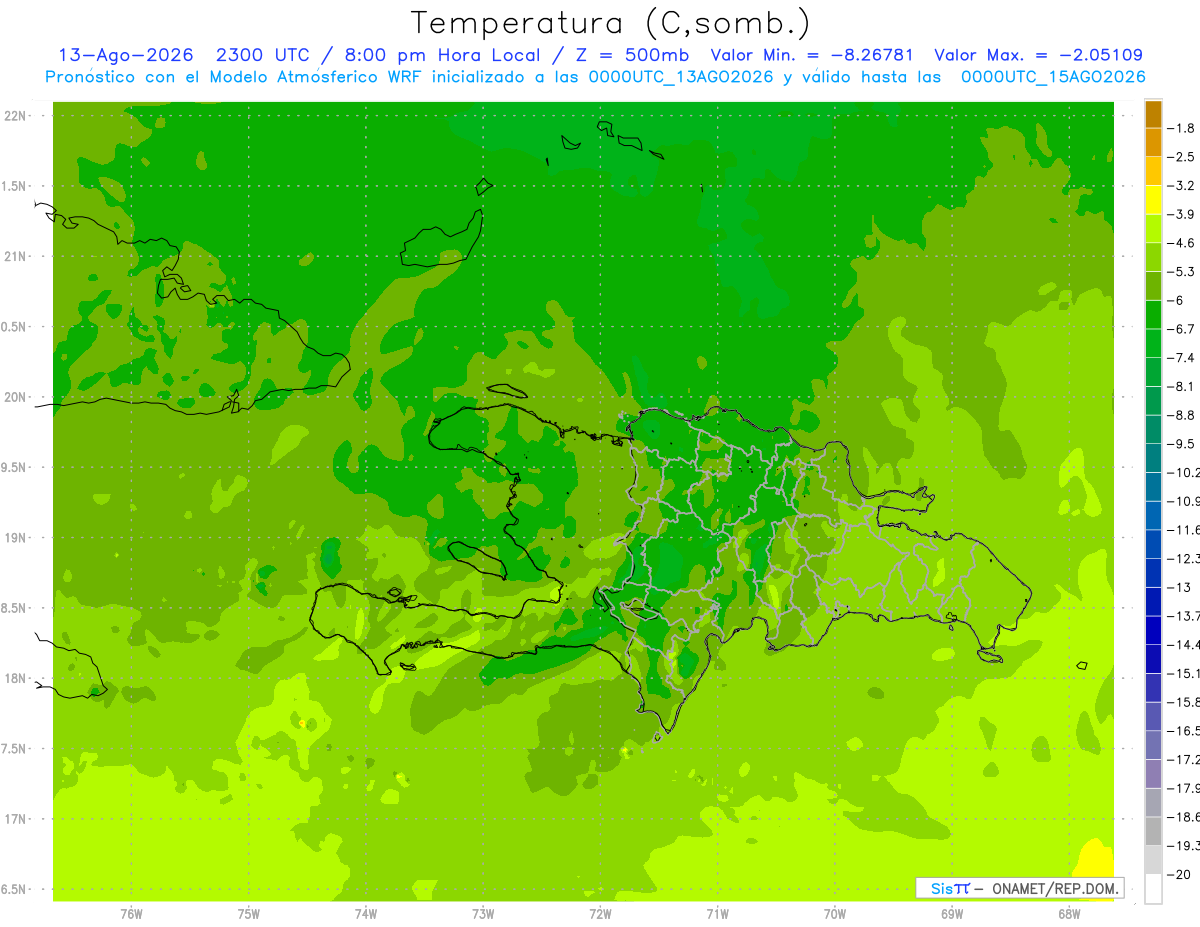Click the '-8.8' color scale label
Viewport: 1200px width, 927px height.
coord(1182,415)
